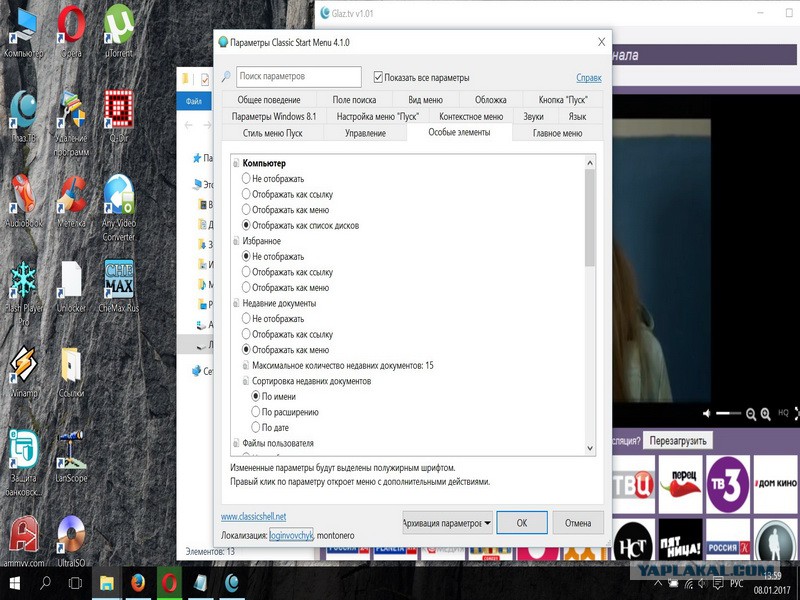Open Task View on the taskbar
This screenshot has height=600, width=800.
tap(75, 583)
